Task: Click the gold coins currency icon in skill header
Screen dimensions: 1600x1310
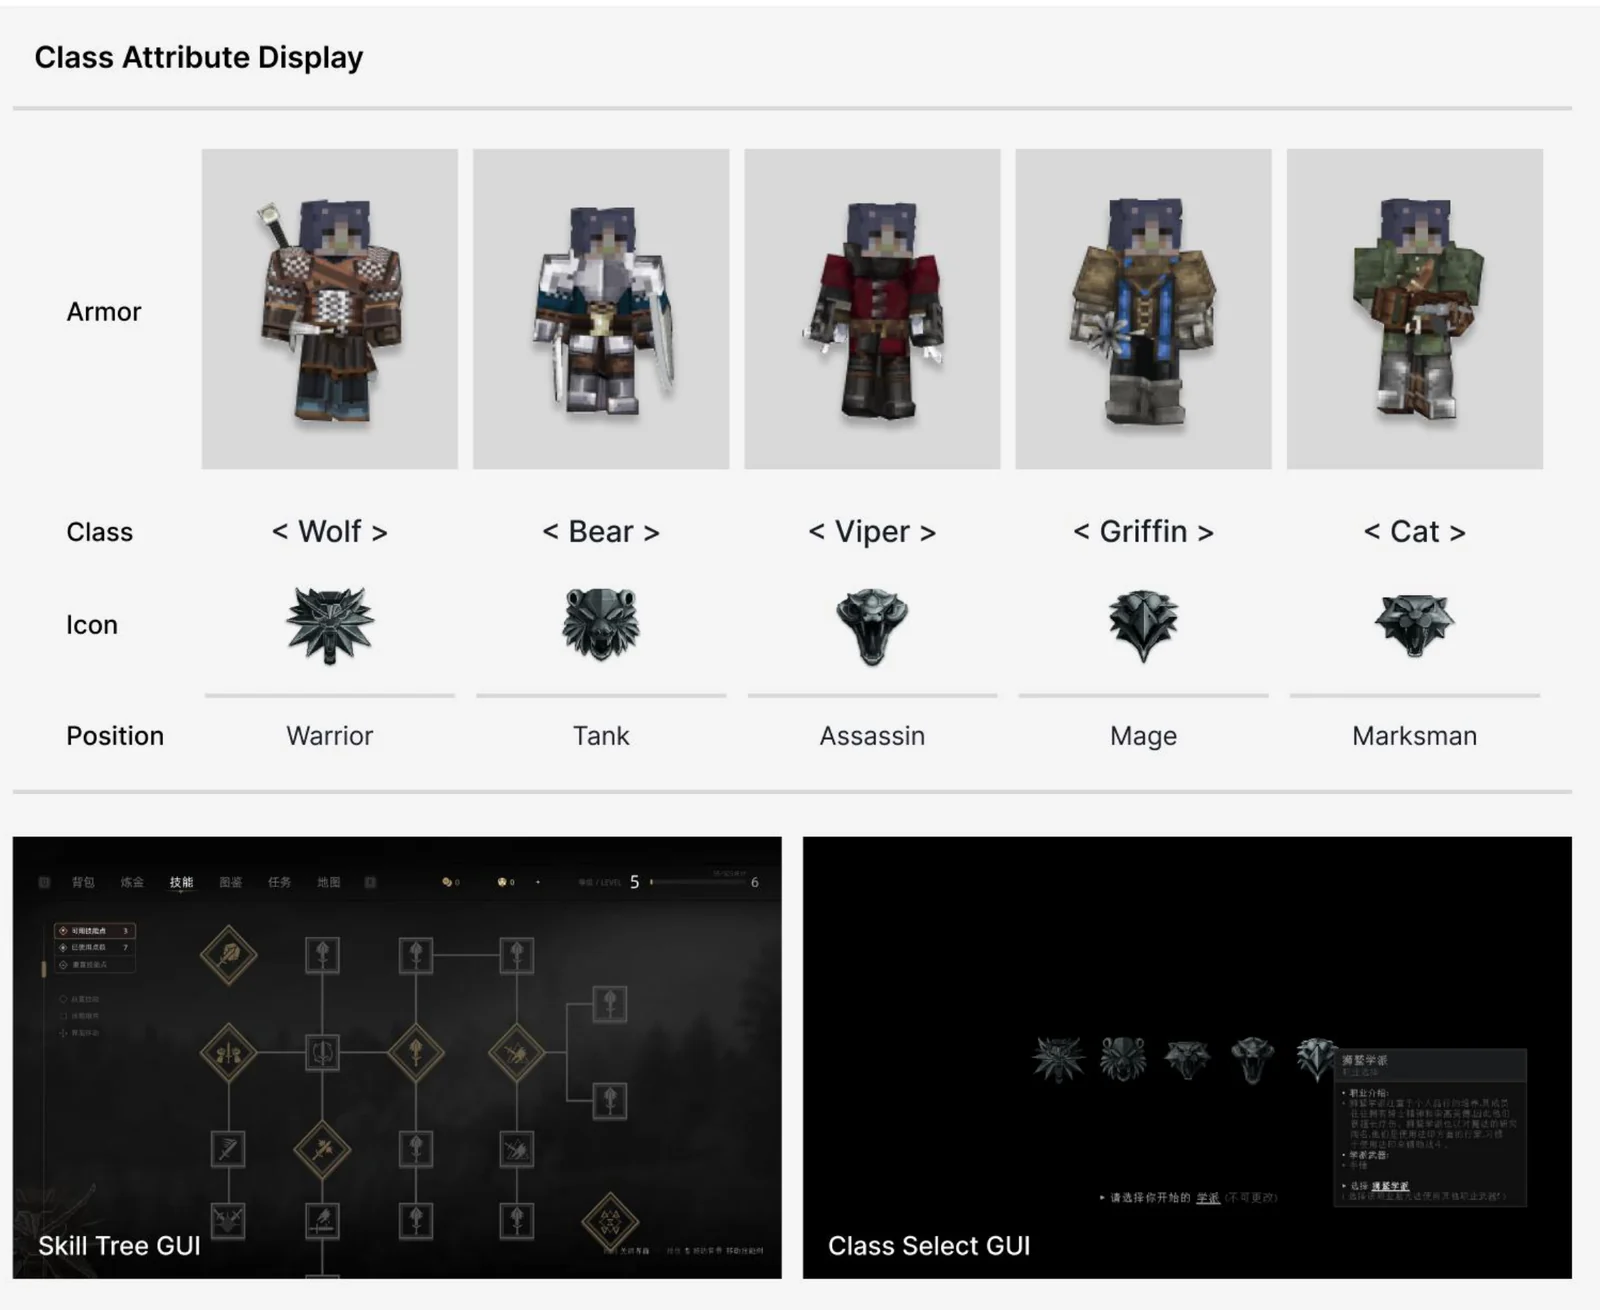Action: click(446, 882)
